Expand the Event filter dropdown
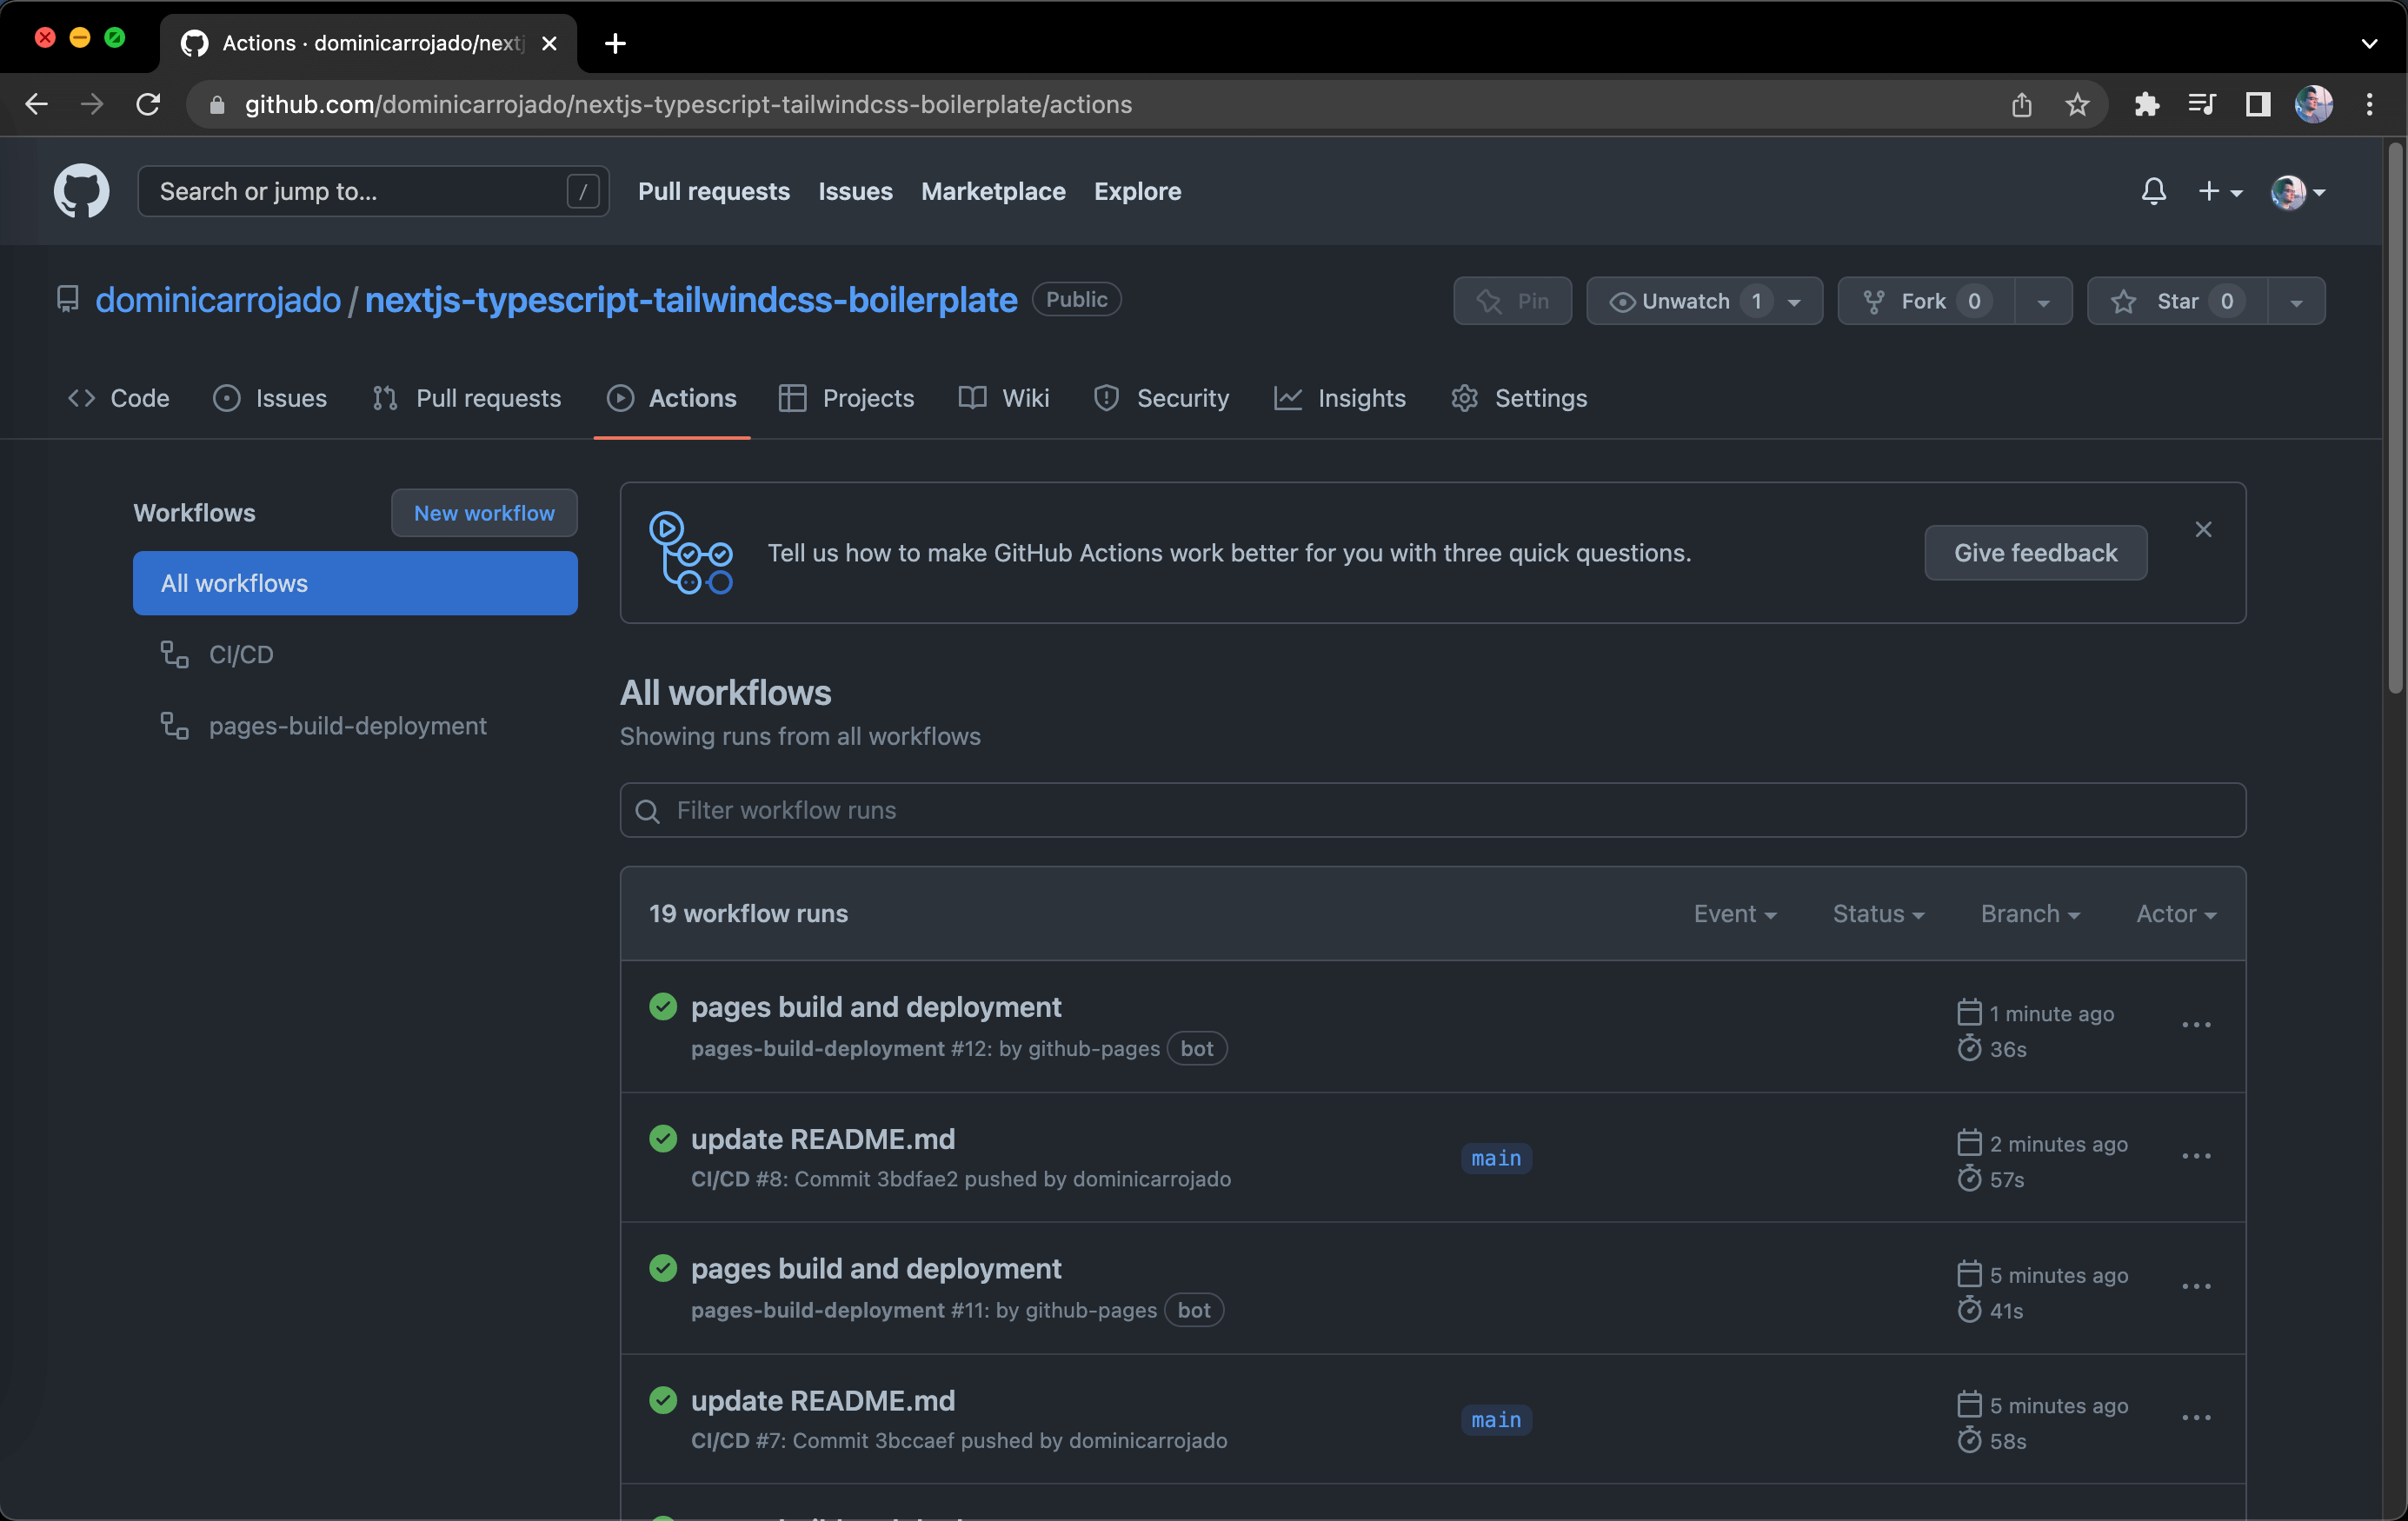This screenshot has width=2408, height=1521. (1733, 911)
